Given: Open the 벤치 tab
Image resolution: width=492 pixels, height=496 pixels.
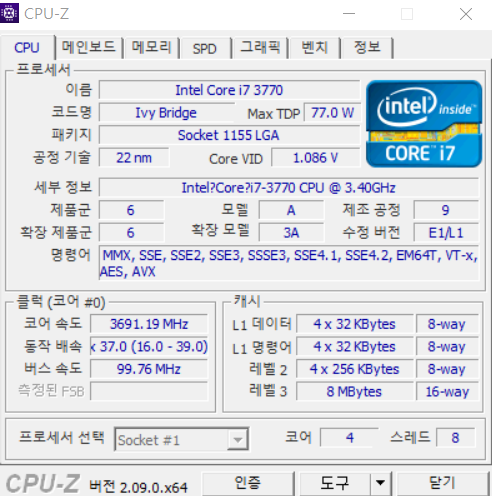Looking at the screenshot, I should pos(315,47).
